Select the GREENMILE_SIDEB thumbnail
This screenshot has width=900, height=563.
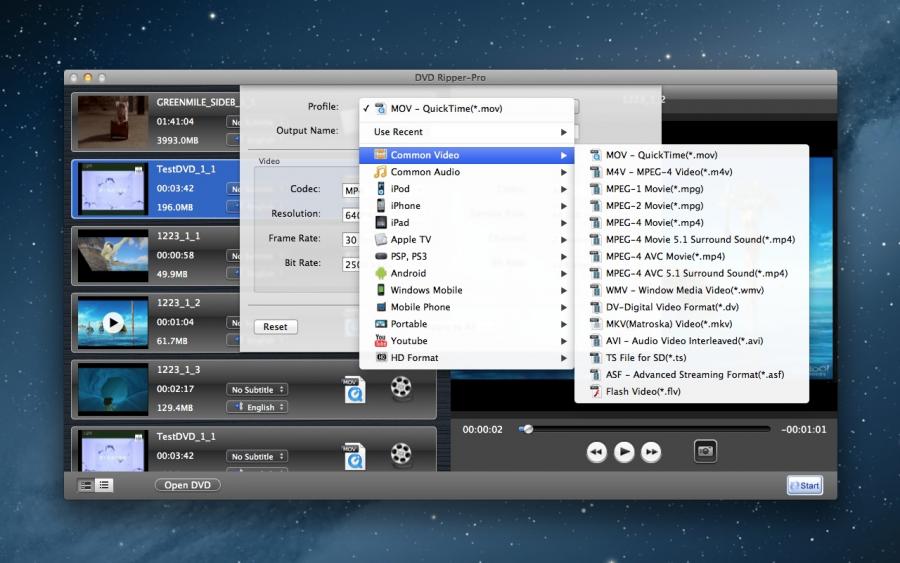click(113, 122)
